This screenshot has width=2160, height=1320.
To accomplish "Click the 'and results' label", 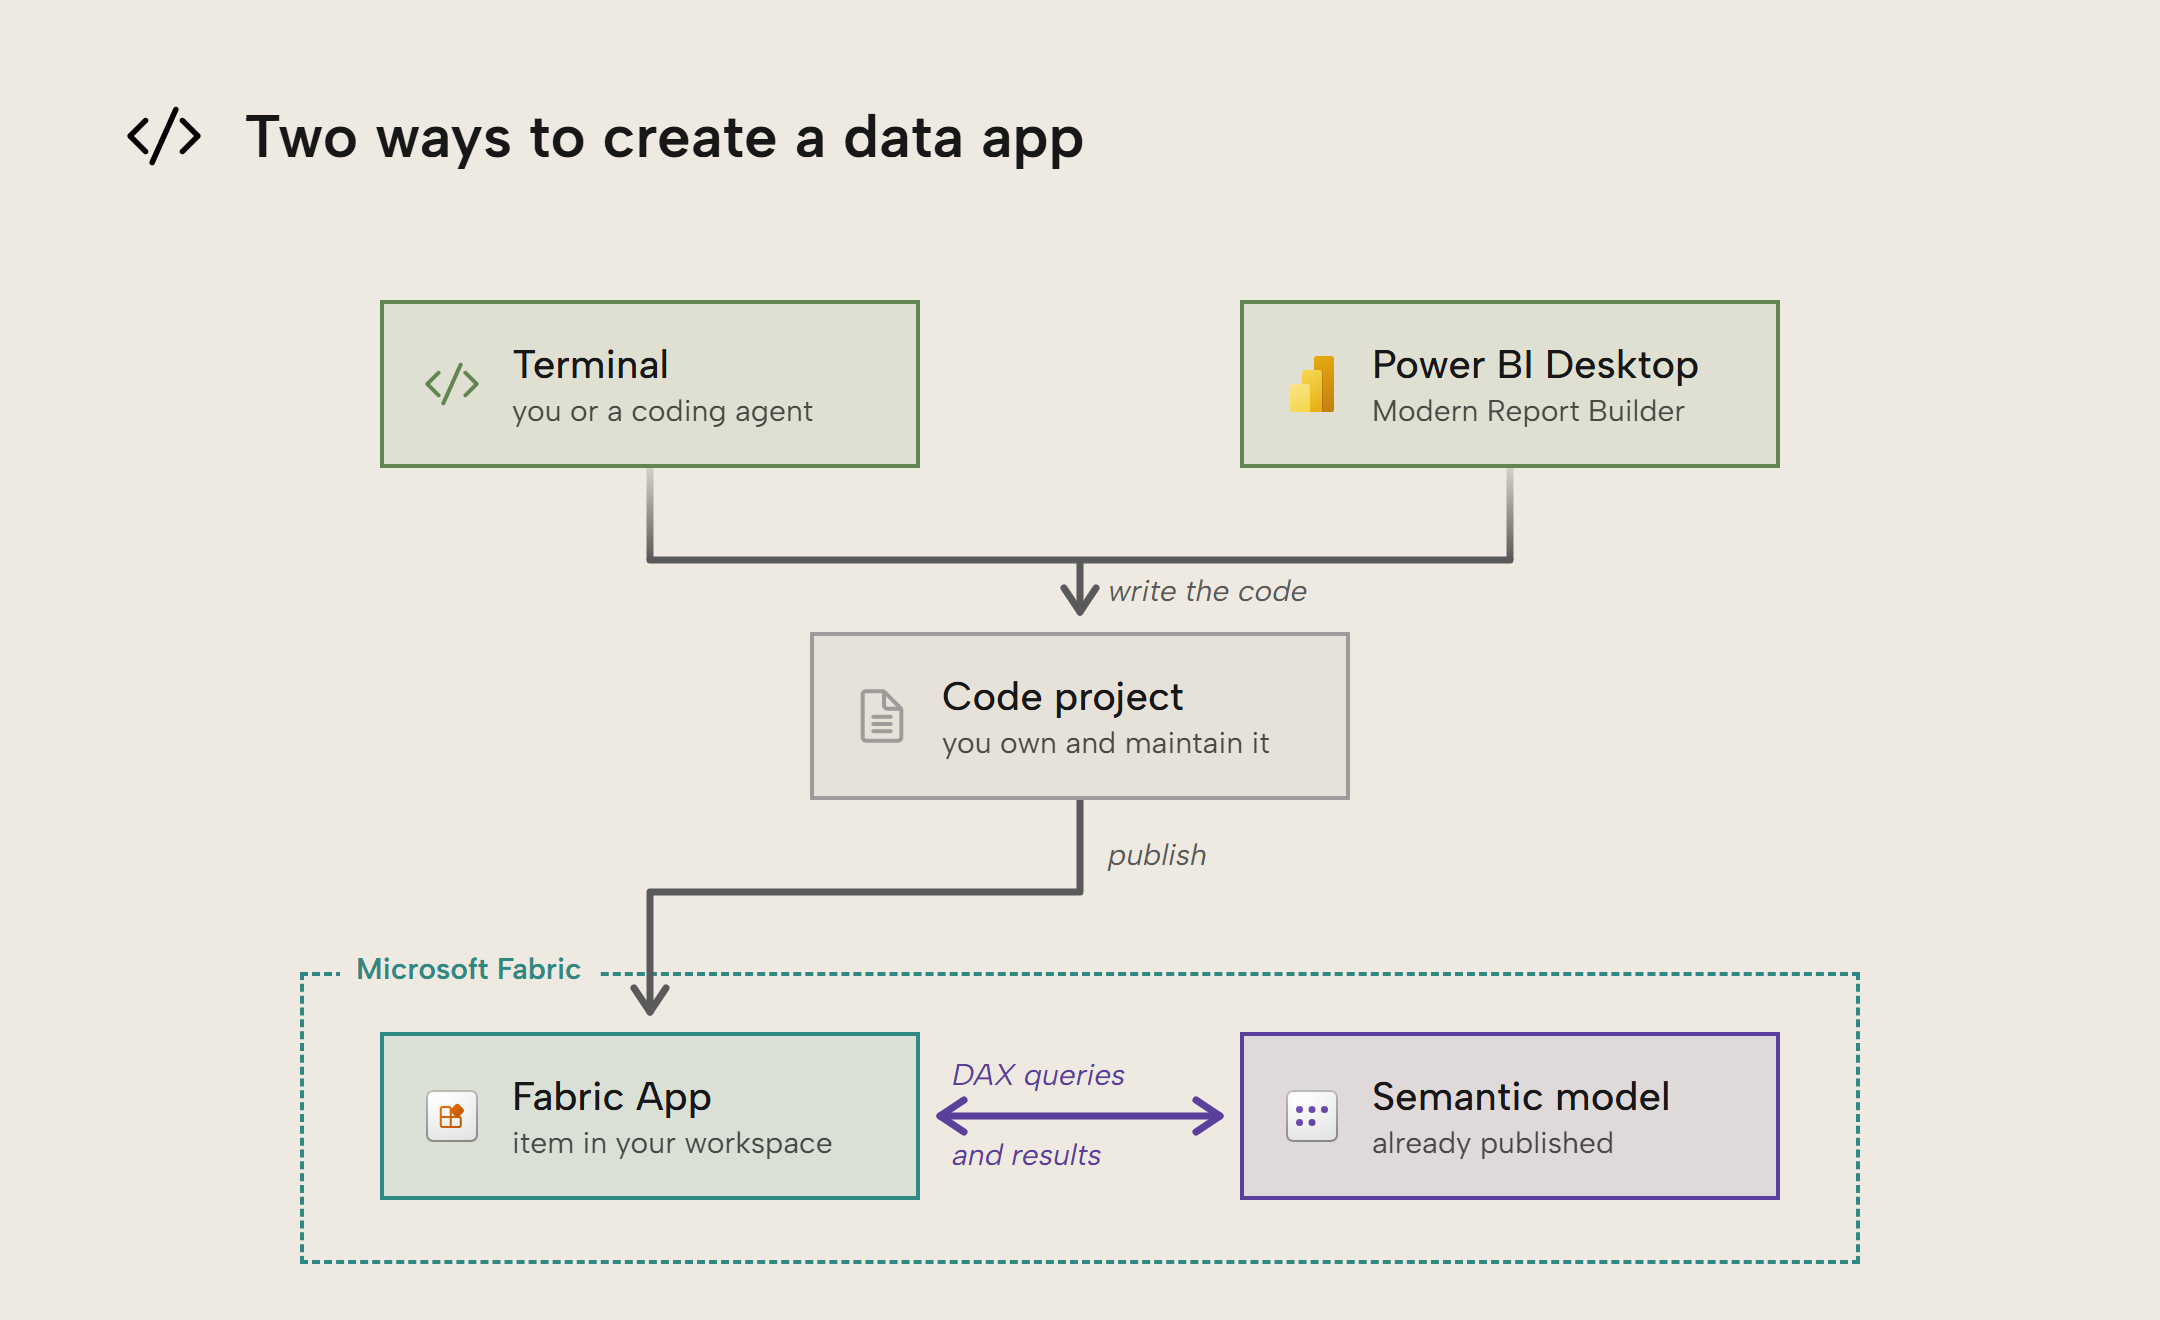I will pyautogui.click(x=1026, y=1155).
